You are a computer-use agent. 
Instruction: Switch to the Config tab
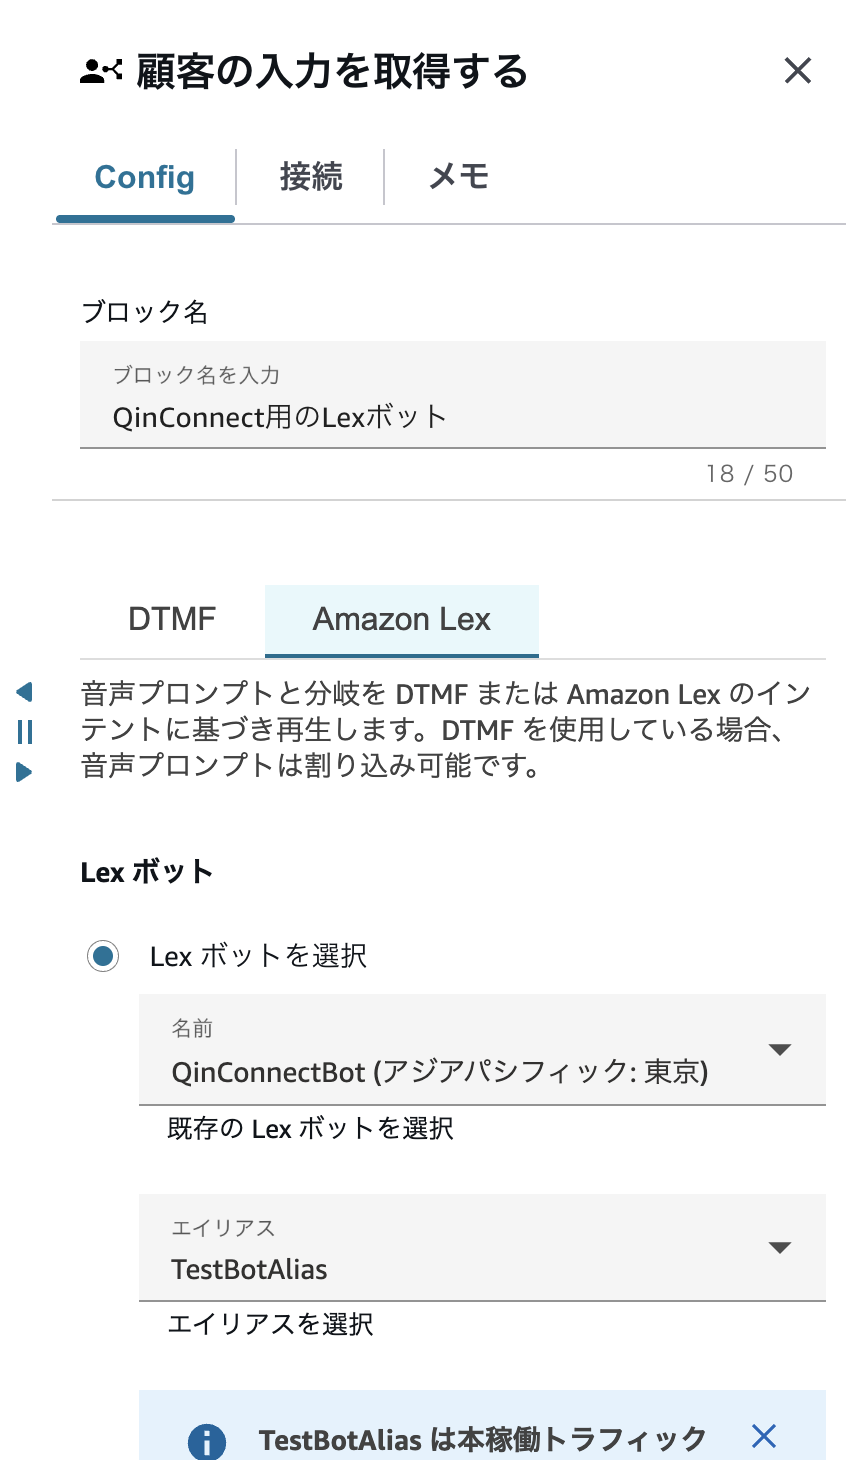(x=145, y=178)
